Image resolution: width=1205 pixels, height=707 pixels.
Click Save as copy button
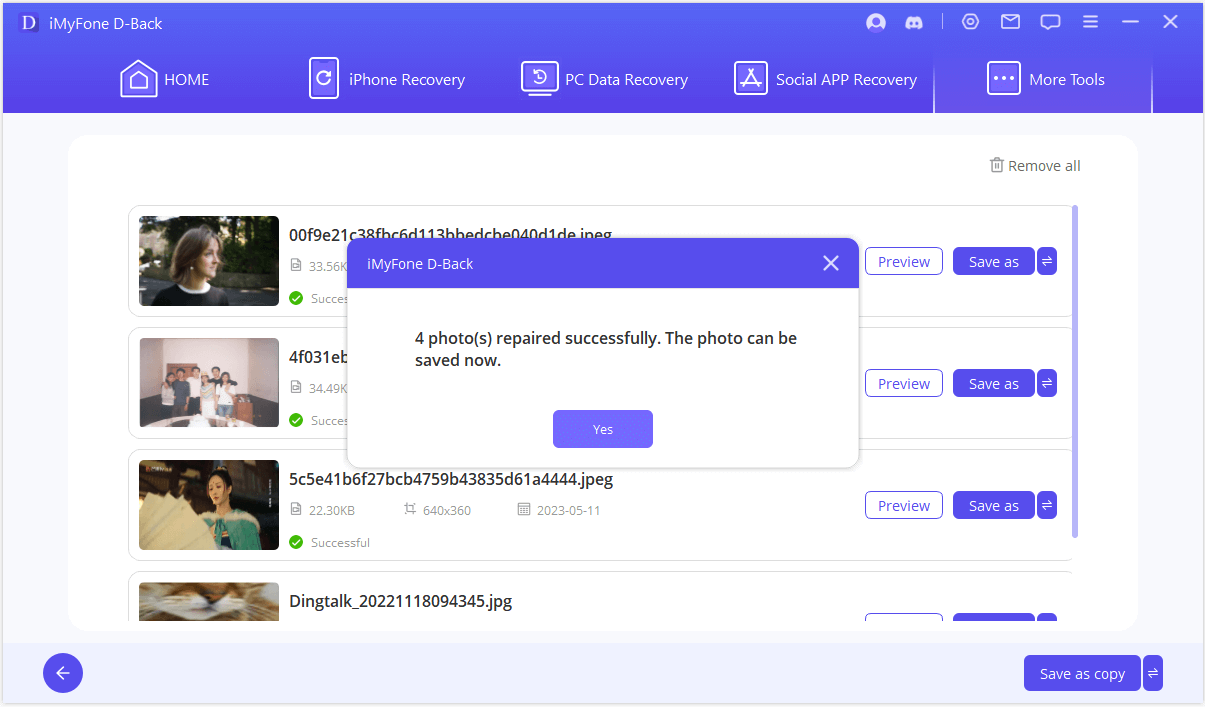click(1082, 673)
